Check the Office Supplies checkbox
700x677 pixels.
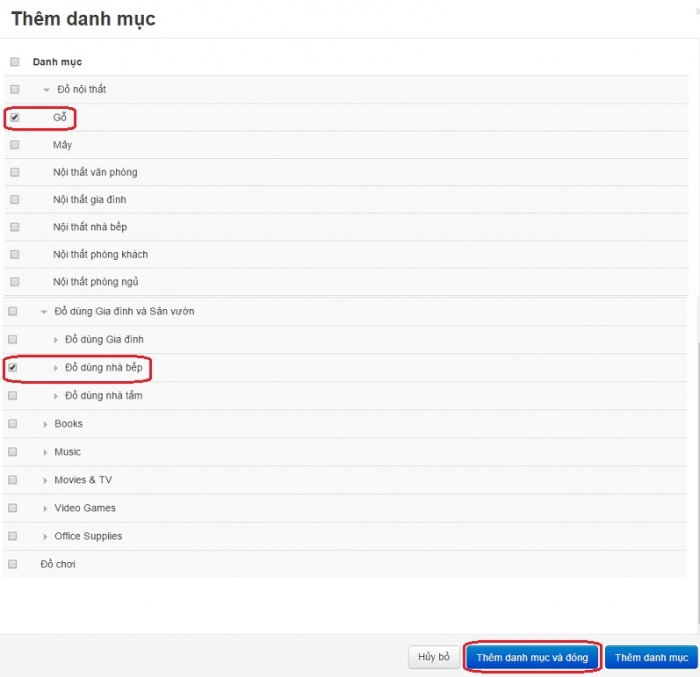pyautogui.click(x=12, y=536)
